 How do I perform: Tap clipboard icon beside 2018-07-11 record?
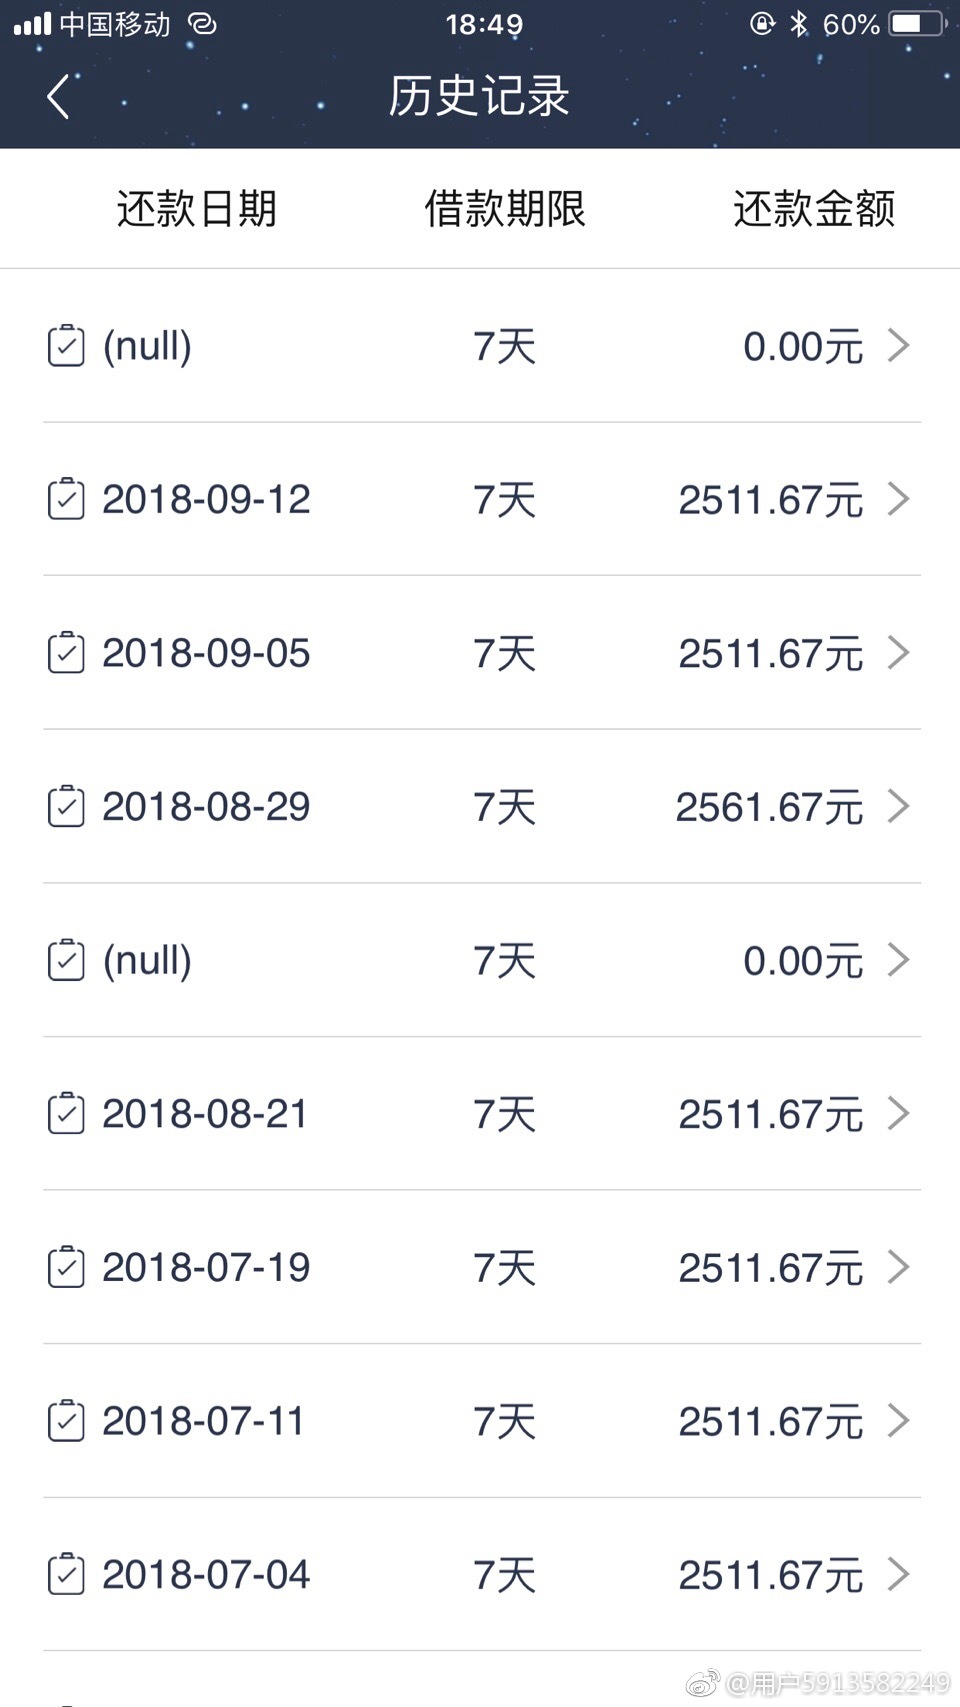(66, 1421)
